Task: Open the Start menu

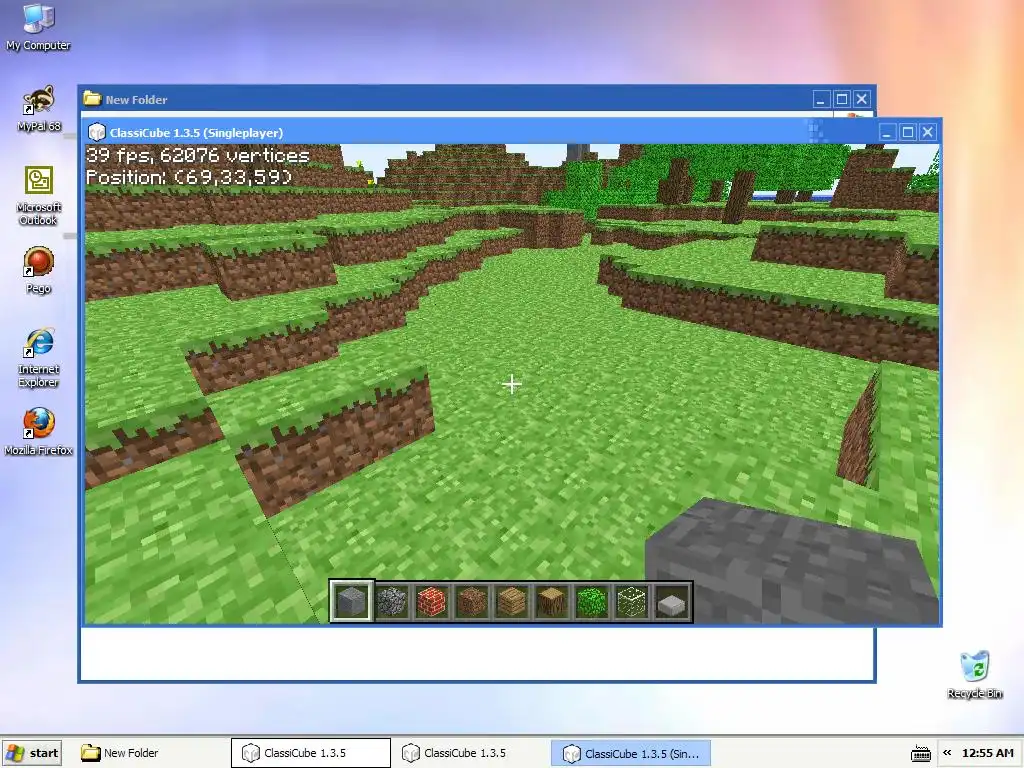Action: pyautogui.click(x=32, y=753)
